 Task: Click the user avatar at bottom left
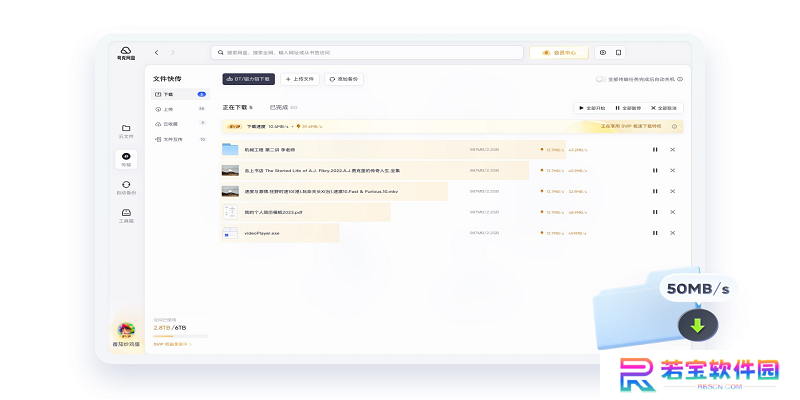click(x=126, y=330)
